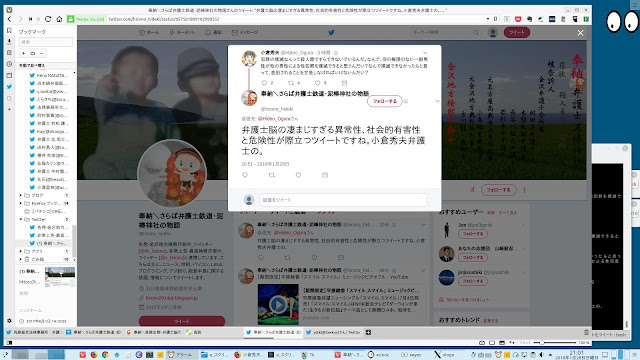Open the address bar dropdown arrow
Screen dimensions: 640x360
tap(488, 19)
